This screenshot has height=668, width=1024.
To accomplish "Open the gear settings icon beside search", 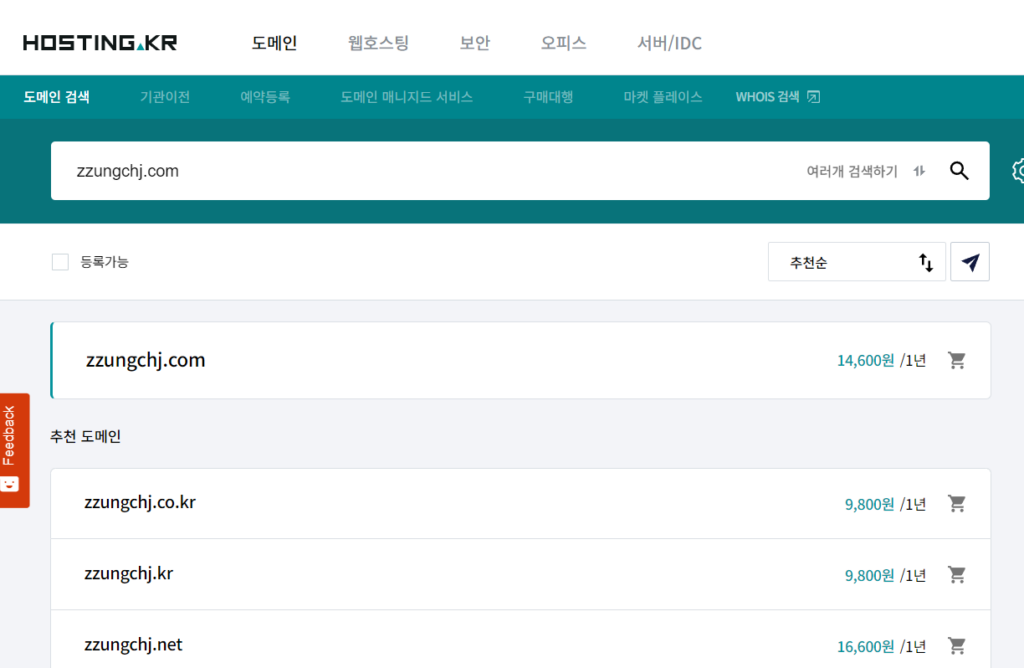I will click(x=1018, y=171).
